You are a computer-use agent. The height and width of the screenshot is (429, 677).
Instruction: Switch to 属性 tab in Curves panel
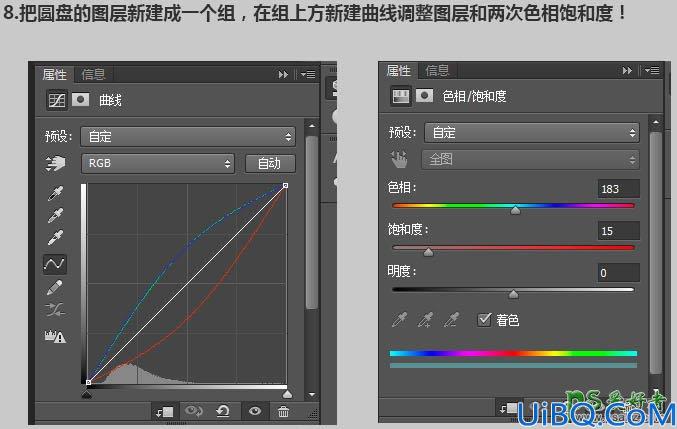55,75
